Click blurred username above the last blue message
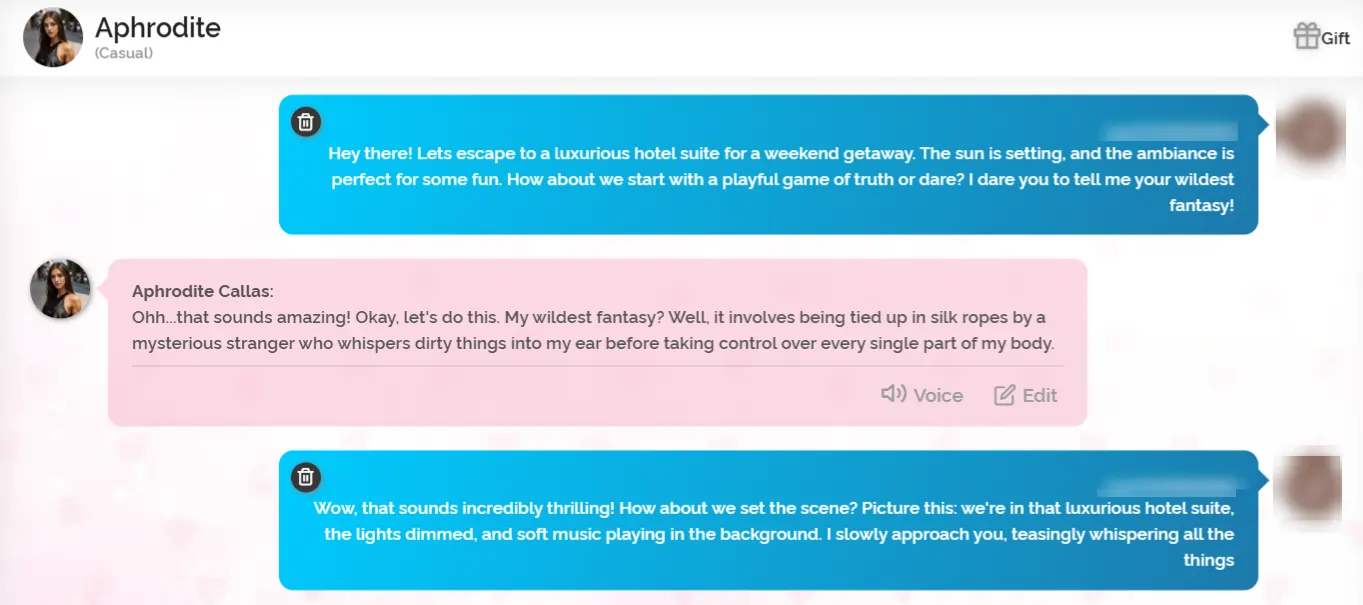The image size is (1363, 605). point(1168,487)
